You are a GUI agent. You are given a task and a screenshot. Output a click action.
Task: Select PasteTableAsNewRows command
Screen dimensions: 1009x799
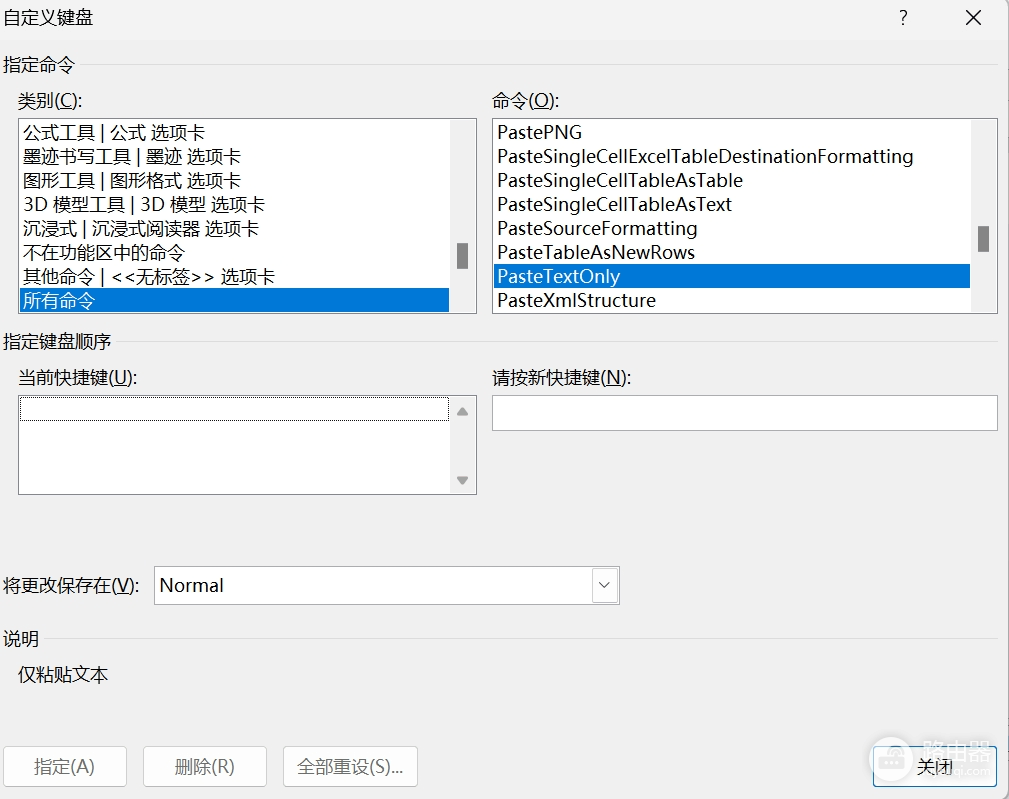pos(732,252)
